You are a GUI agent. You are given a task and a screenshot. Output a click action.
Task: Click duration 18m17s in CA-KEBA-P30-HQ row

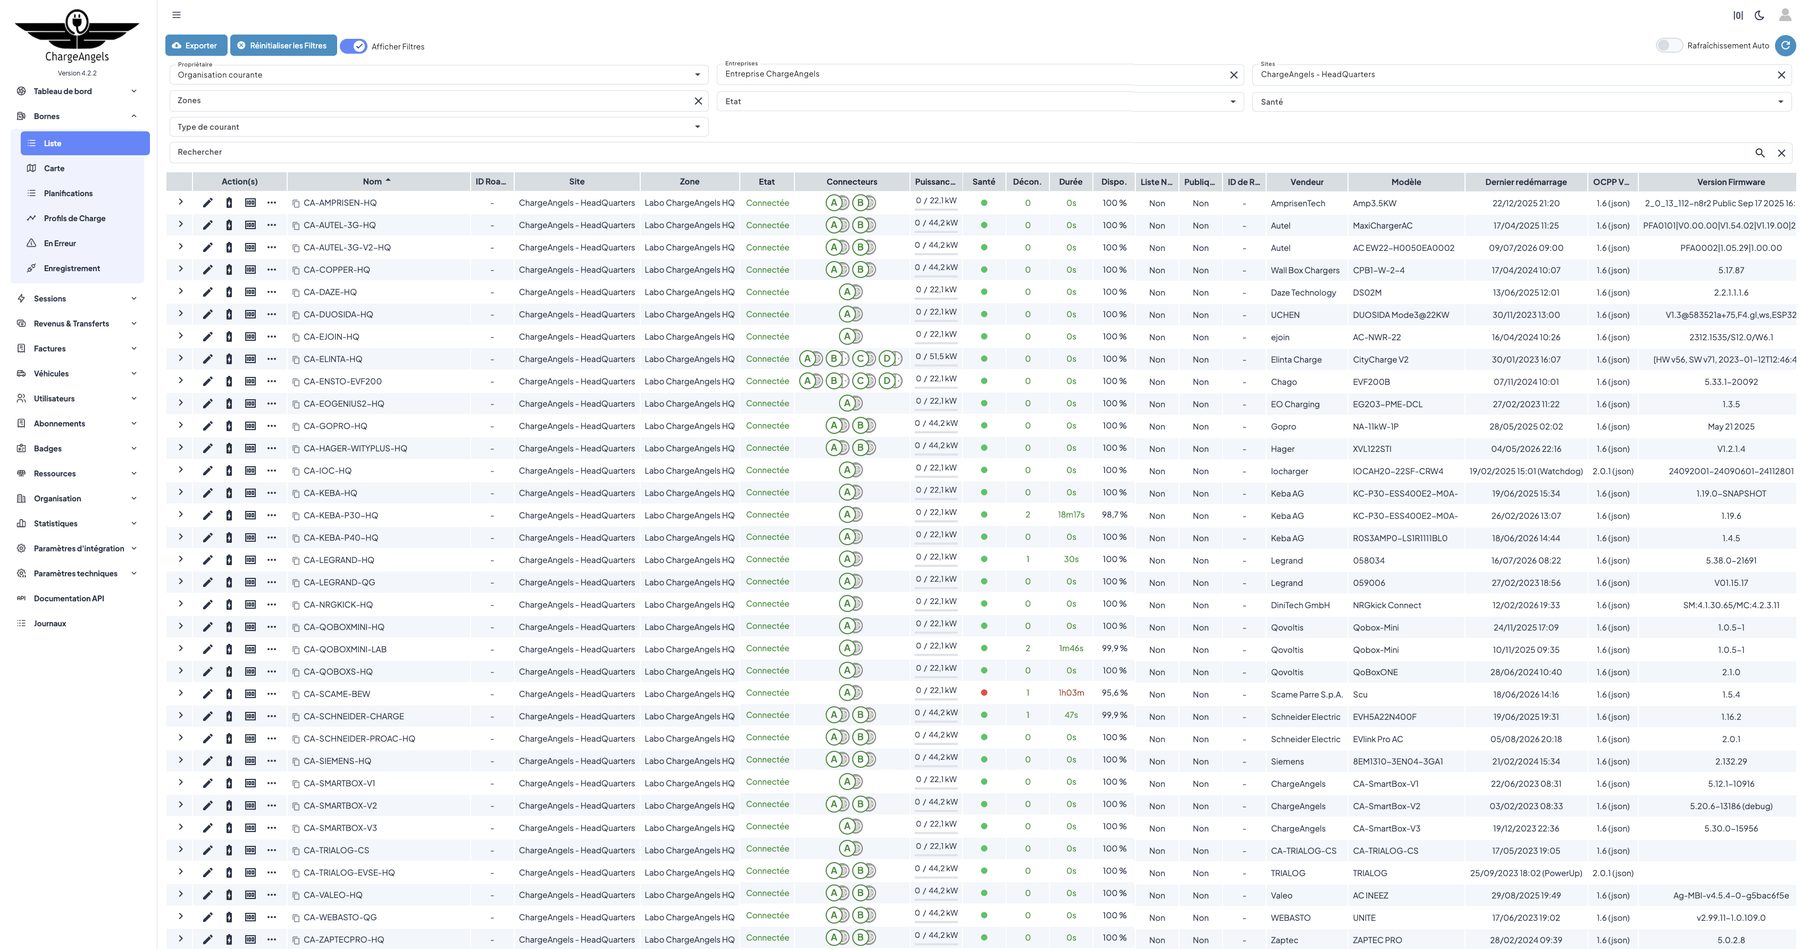point(1071,515)
